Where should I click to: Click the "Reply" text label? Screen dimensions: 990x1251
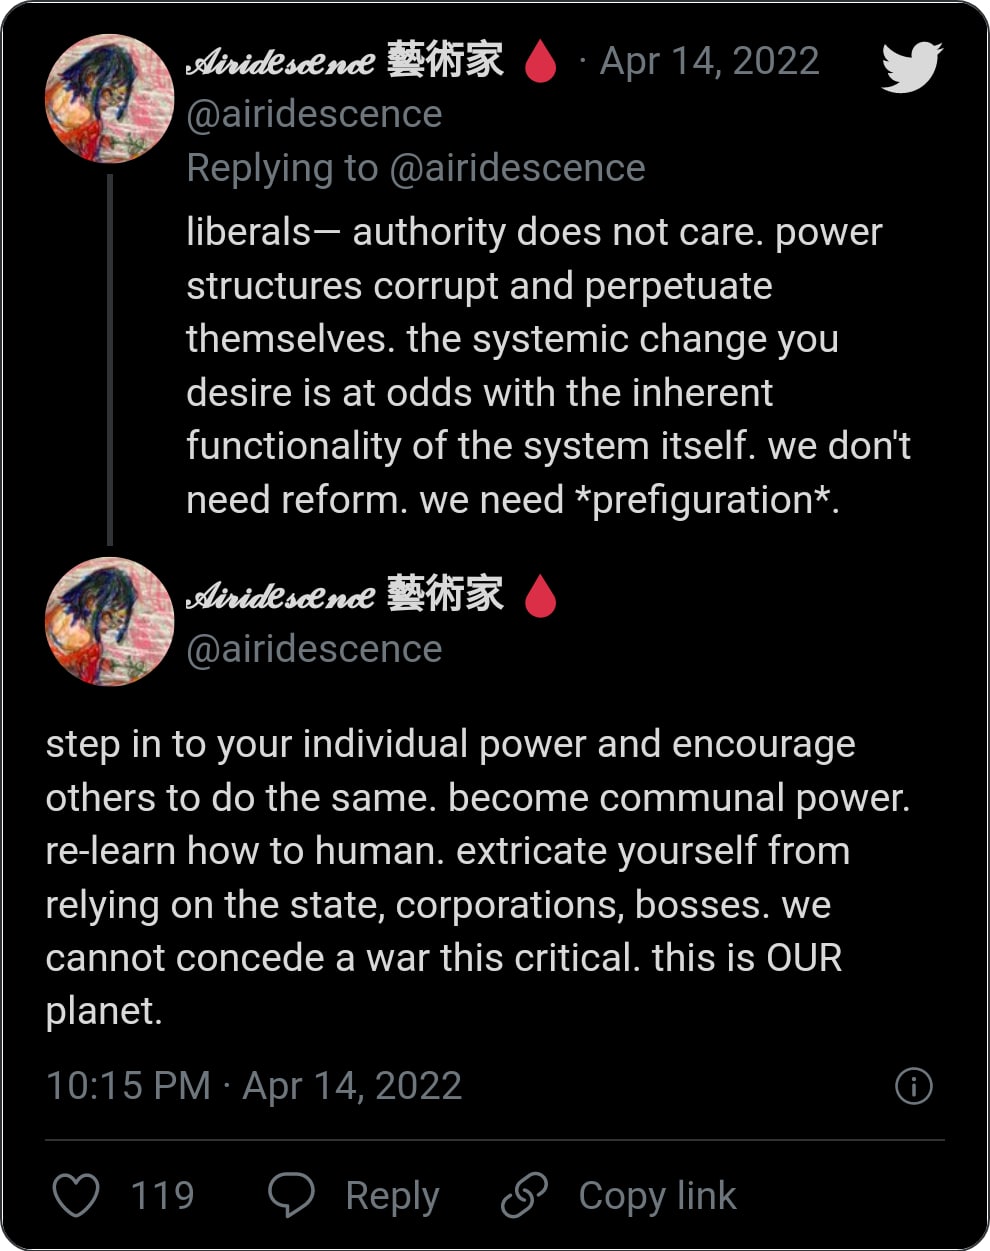(392, 1196)
